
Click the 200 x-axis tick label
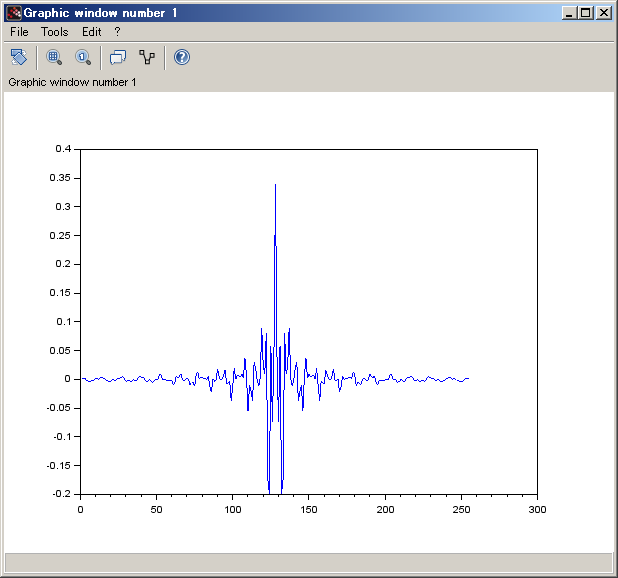(x=385, y=509)
